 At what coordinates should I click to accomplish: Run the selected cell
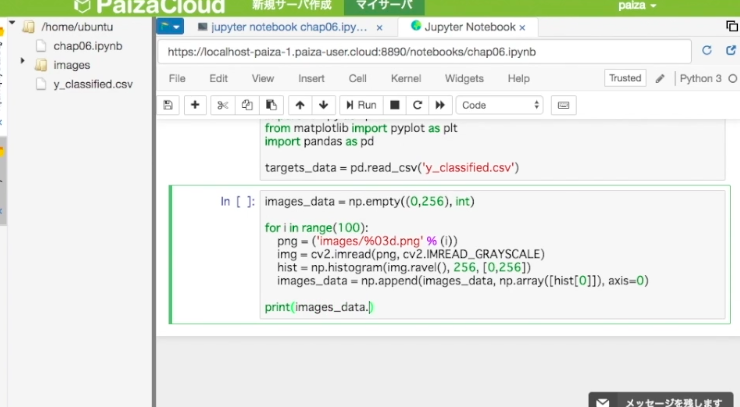[361, 105]
